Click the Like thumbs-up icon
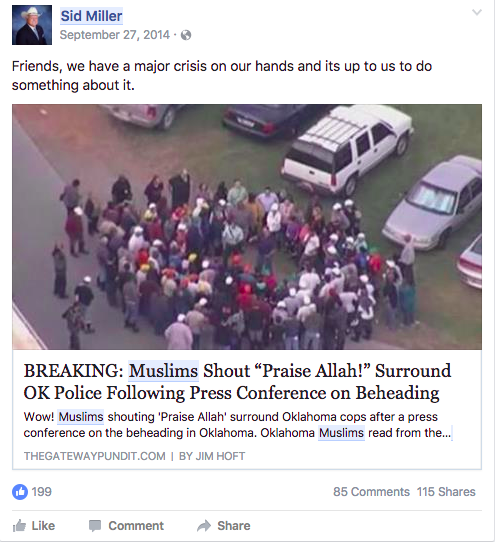 [x=19, y=526]
